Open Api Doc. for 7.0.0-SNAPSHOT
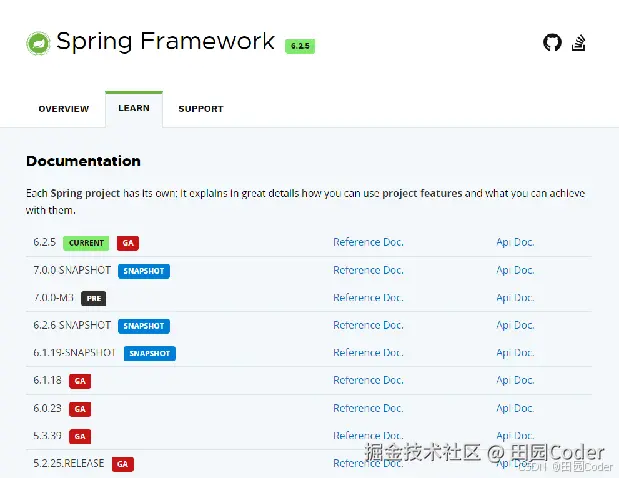Image resolution: width=619 pixels, height=478 pixels. 515,270
